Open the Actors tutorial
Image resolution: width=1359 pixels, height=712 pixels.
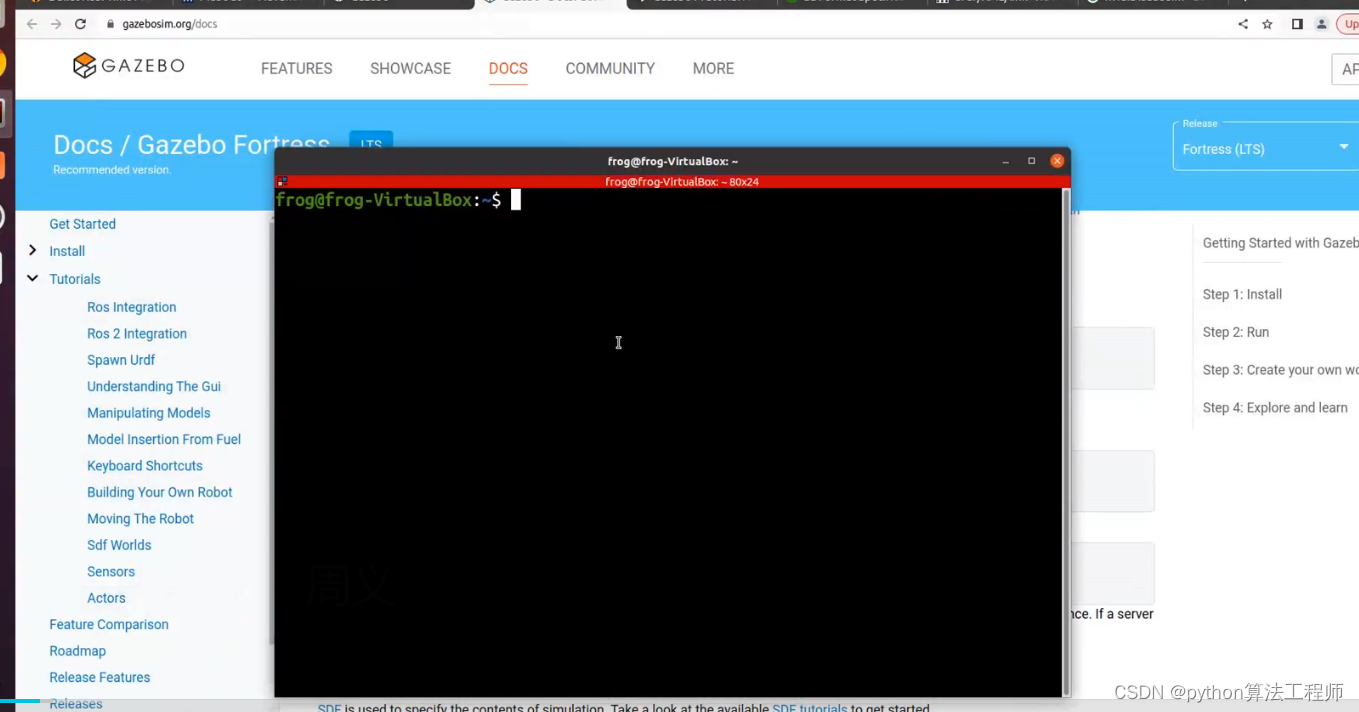click(106, 598)
